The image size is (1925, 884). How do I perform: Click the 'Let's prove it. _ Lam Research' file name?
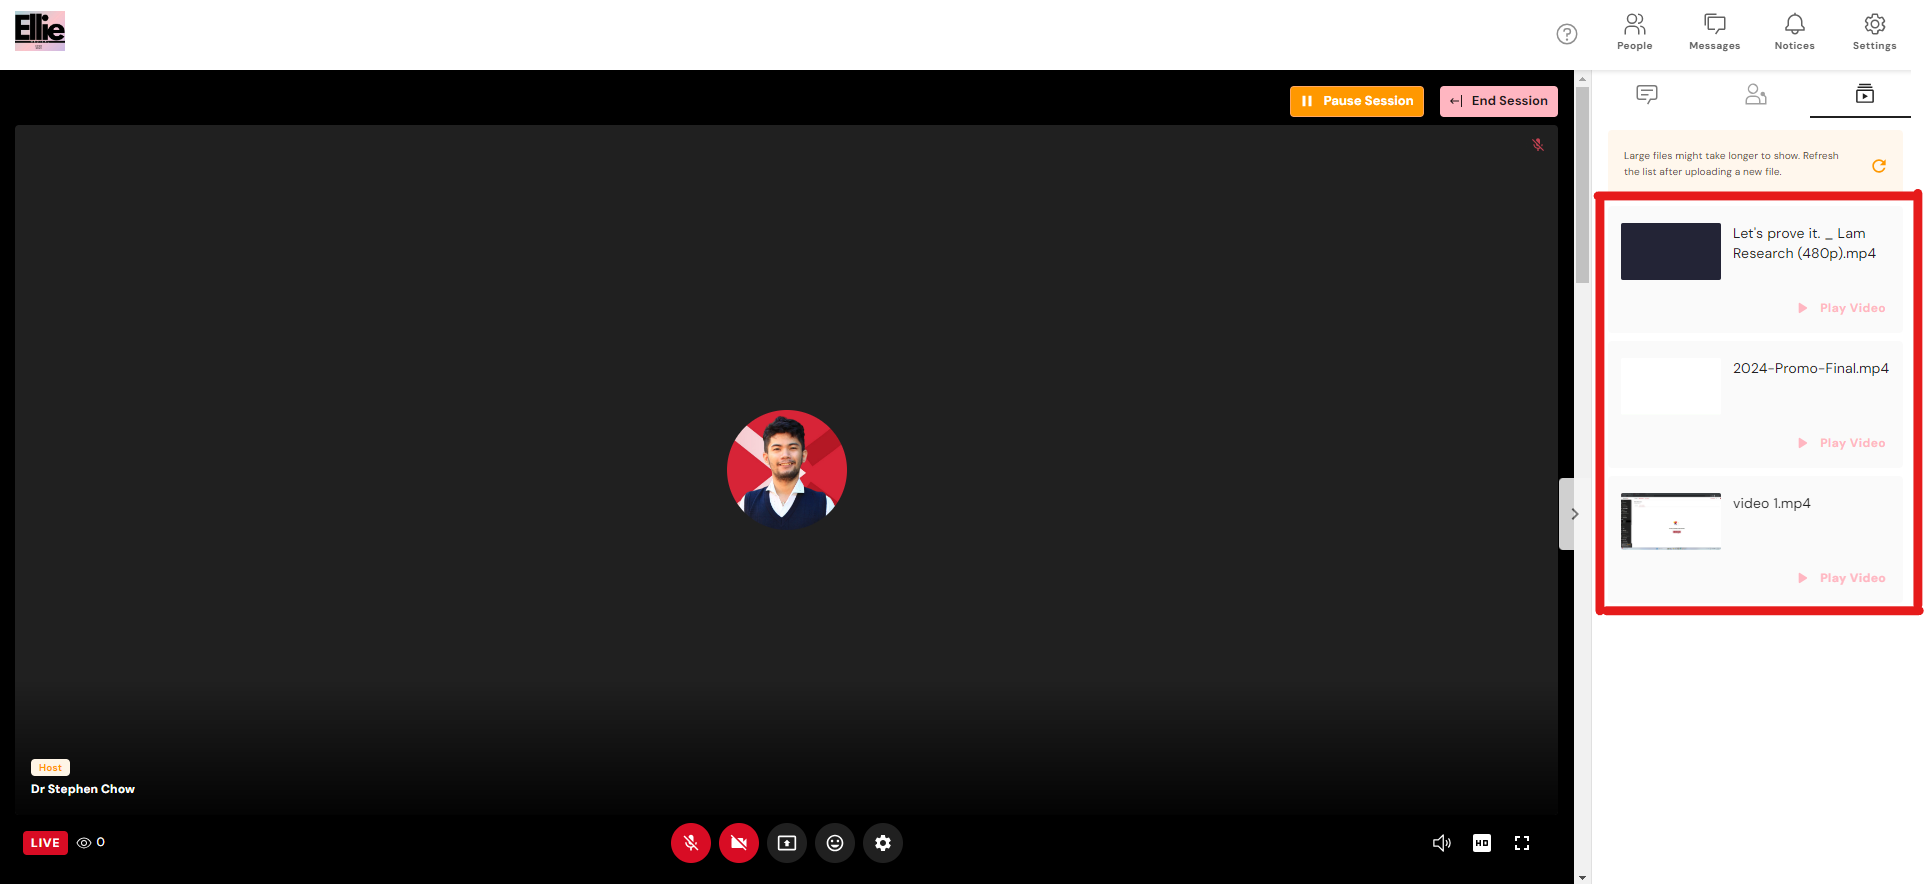coord(1804,243)
